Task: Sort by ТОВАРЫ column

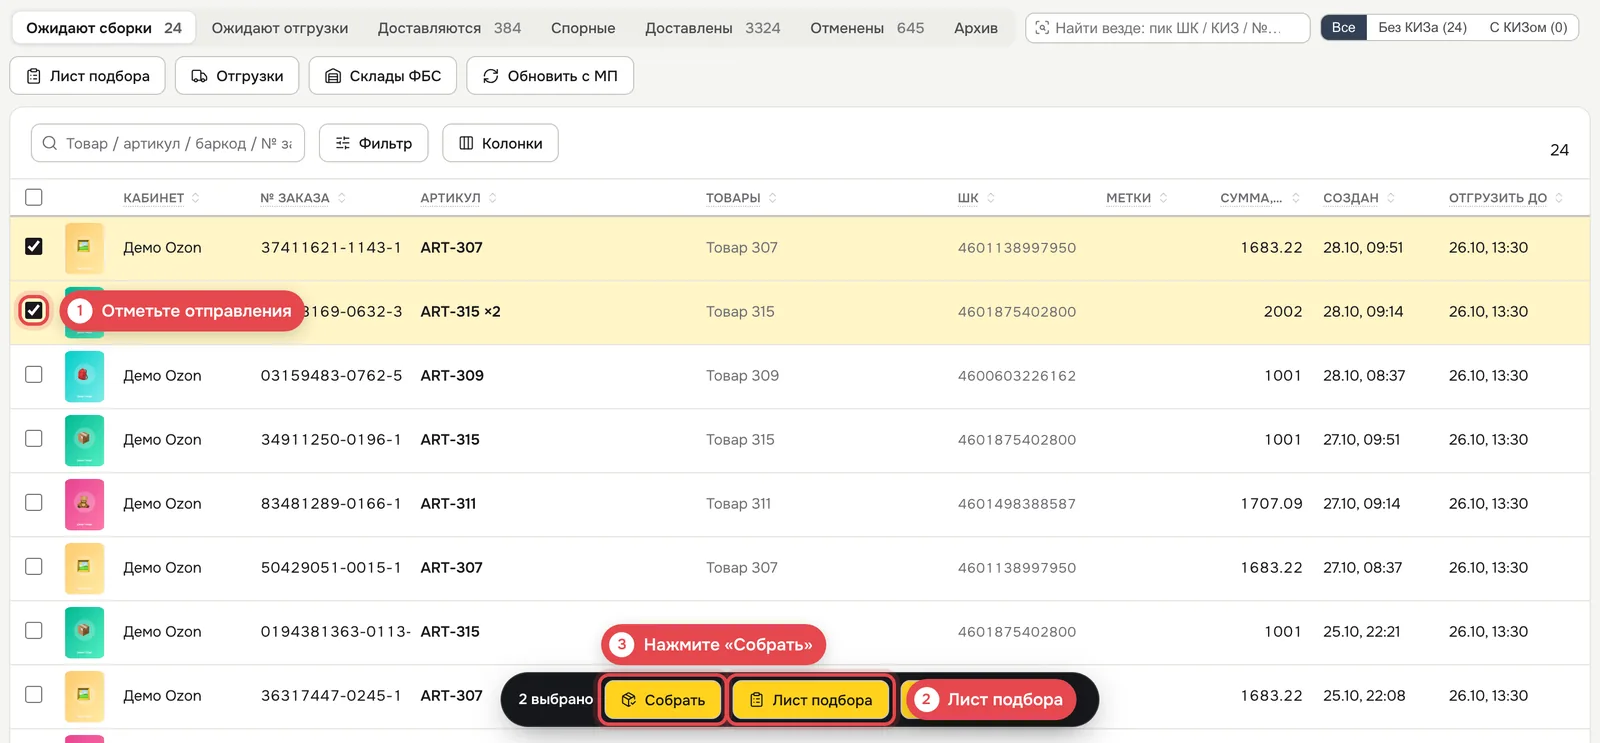Action: click(741, 198)
